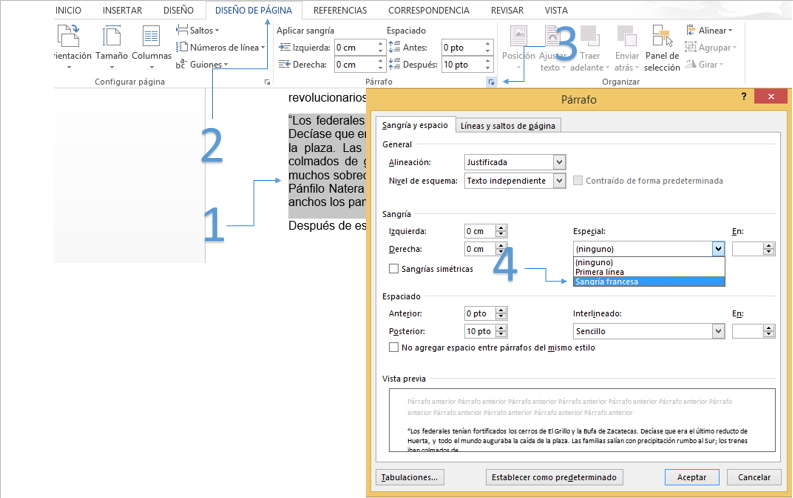Open the Párrafo dialog launcher arrow
Screen dimensions: 793x498
(x=492, y=83)
